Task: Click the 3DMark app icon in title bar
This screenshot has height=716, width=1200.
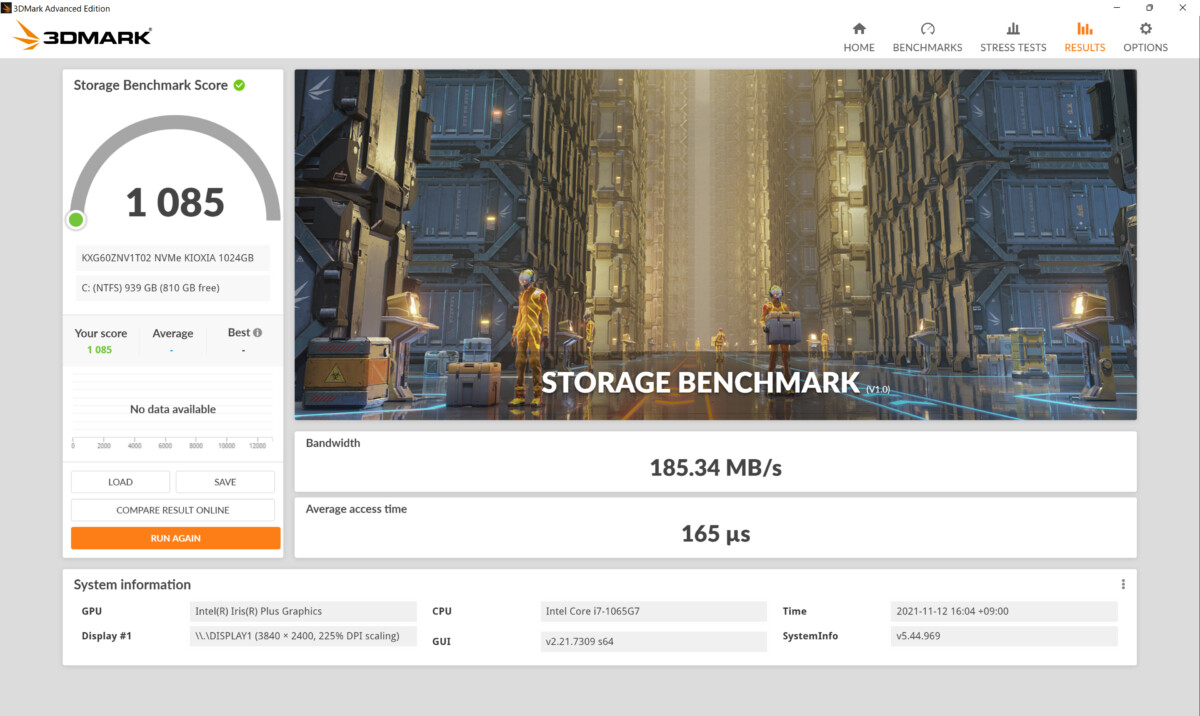Action: pos(7,8)
